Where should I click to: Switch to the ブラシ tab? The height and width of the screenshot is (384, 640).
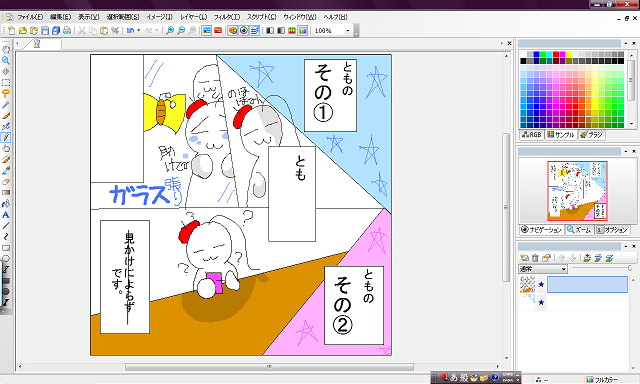(591, 135)
